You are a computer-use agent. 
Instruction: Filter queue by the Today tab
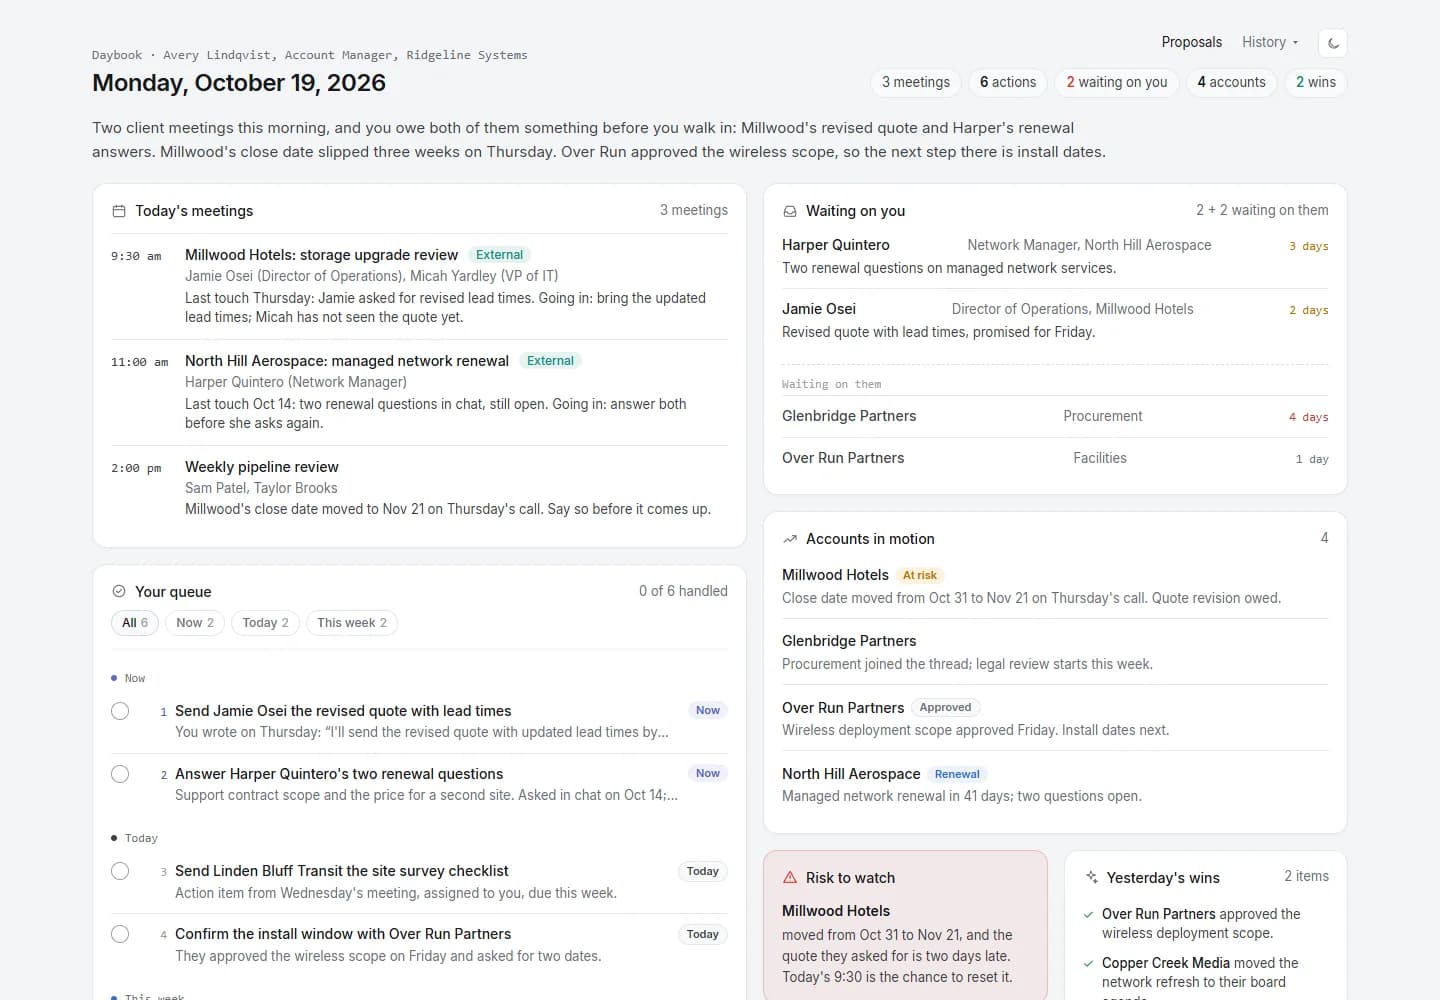(265, 623)
